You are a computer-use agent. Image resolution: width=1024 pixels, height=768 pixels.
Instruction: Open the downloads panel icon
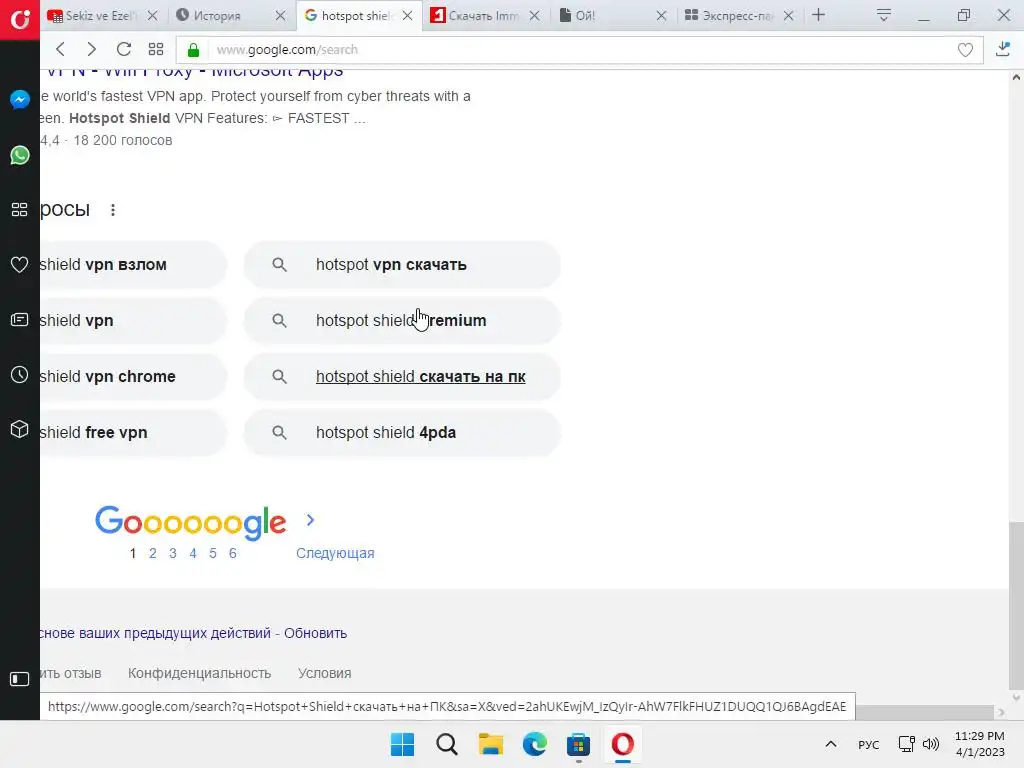(1003, 49)
